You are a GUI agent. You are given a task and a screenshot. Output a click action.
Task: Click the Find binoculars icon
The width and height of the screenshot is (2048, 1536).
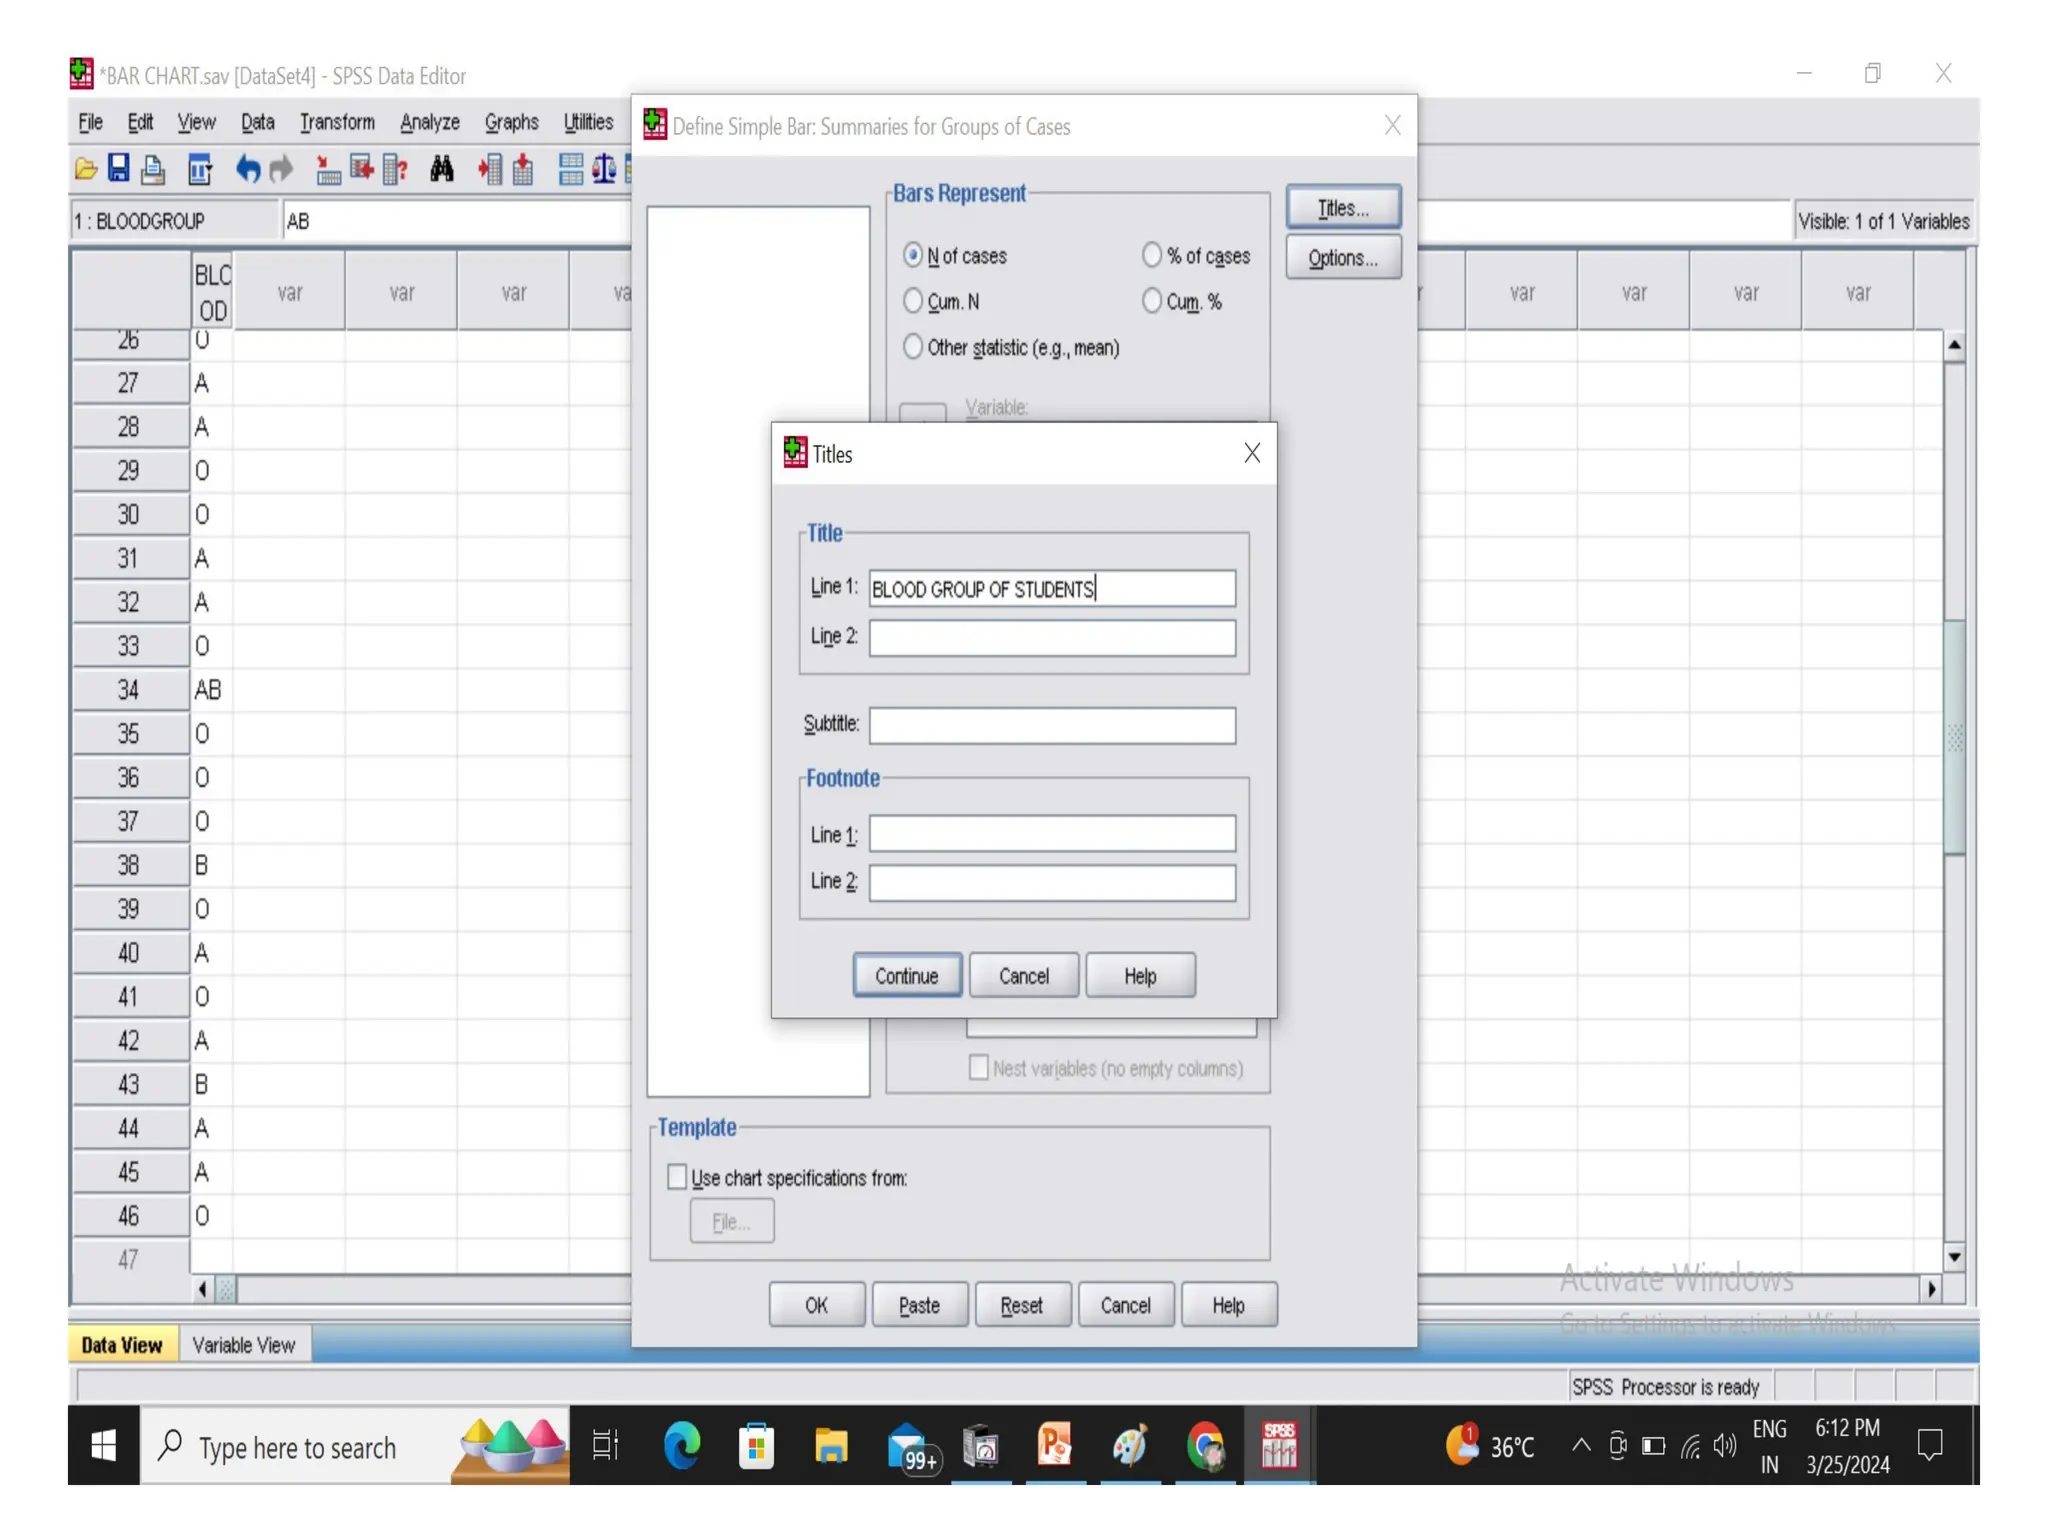pos(441,169)
